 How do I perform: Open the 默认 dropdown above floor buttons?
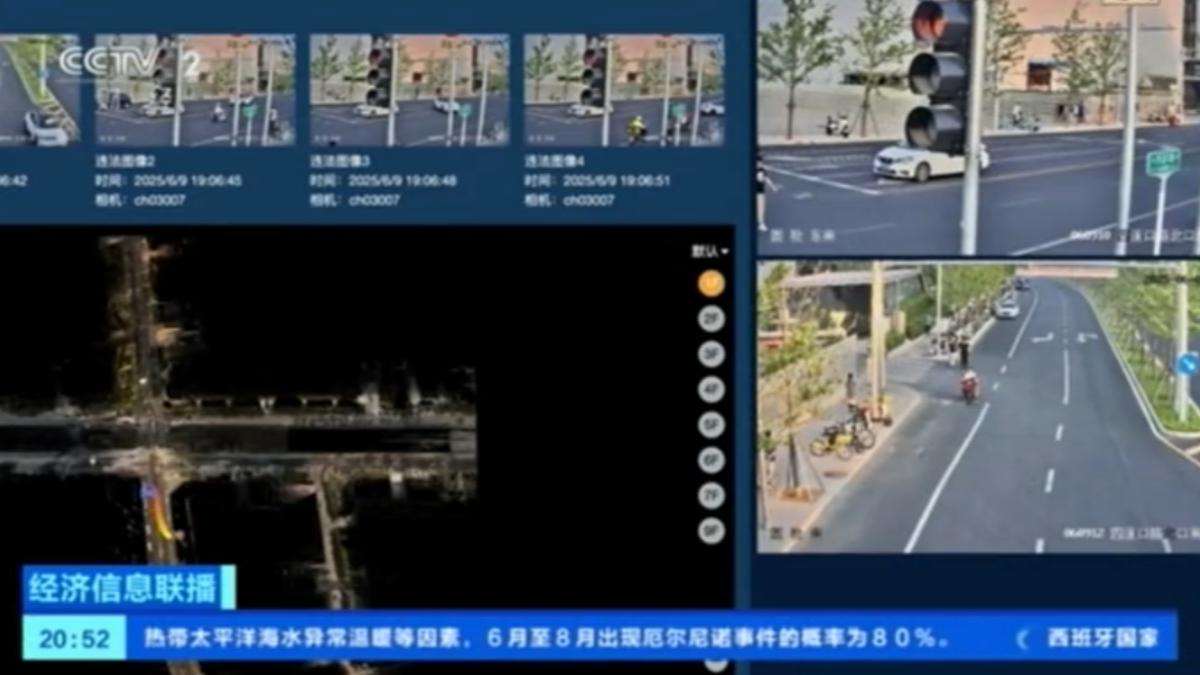(710, 251)
